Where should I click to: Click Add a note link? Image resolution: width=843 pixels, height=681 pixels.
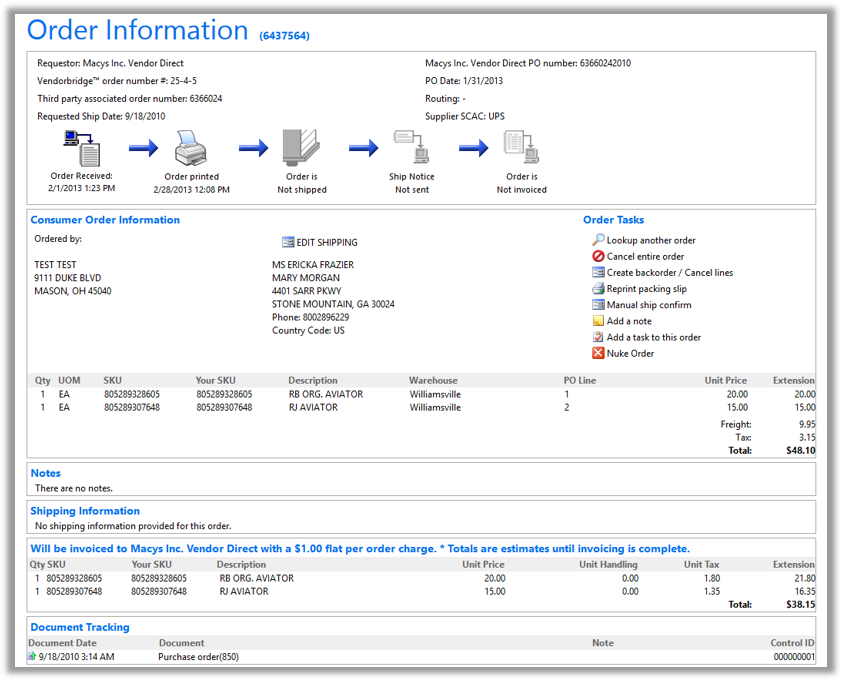pos(629,321)
